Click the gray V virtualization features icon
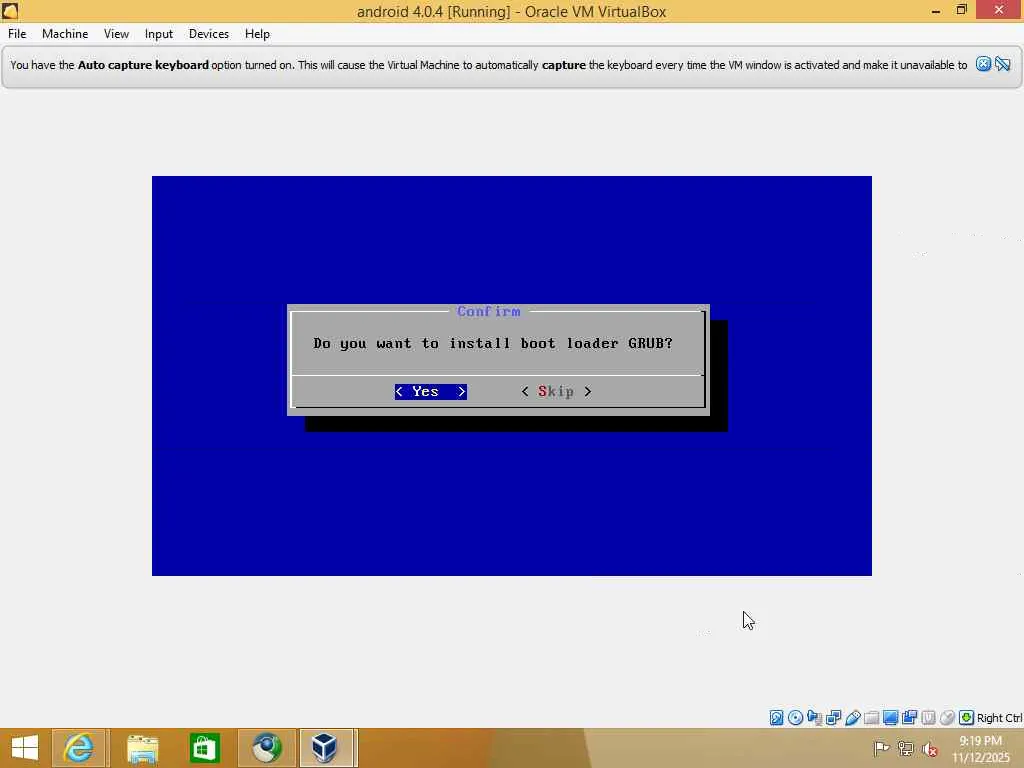 pos(928,718)
